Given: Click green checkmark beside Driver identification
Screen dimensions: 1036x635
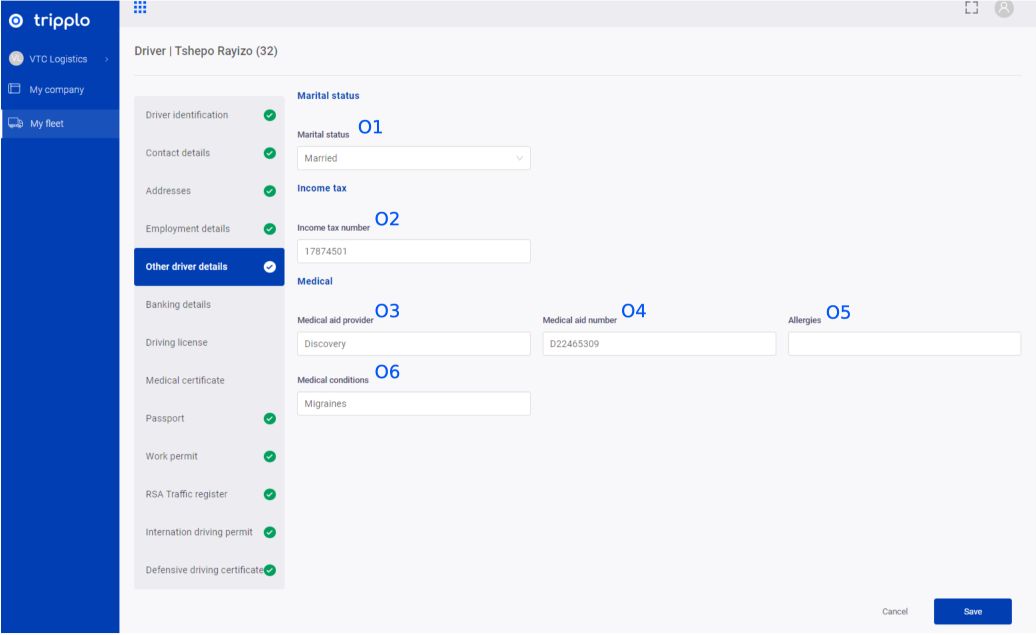Looking at the screenshot, I should (x=268, y=115).
